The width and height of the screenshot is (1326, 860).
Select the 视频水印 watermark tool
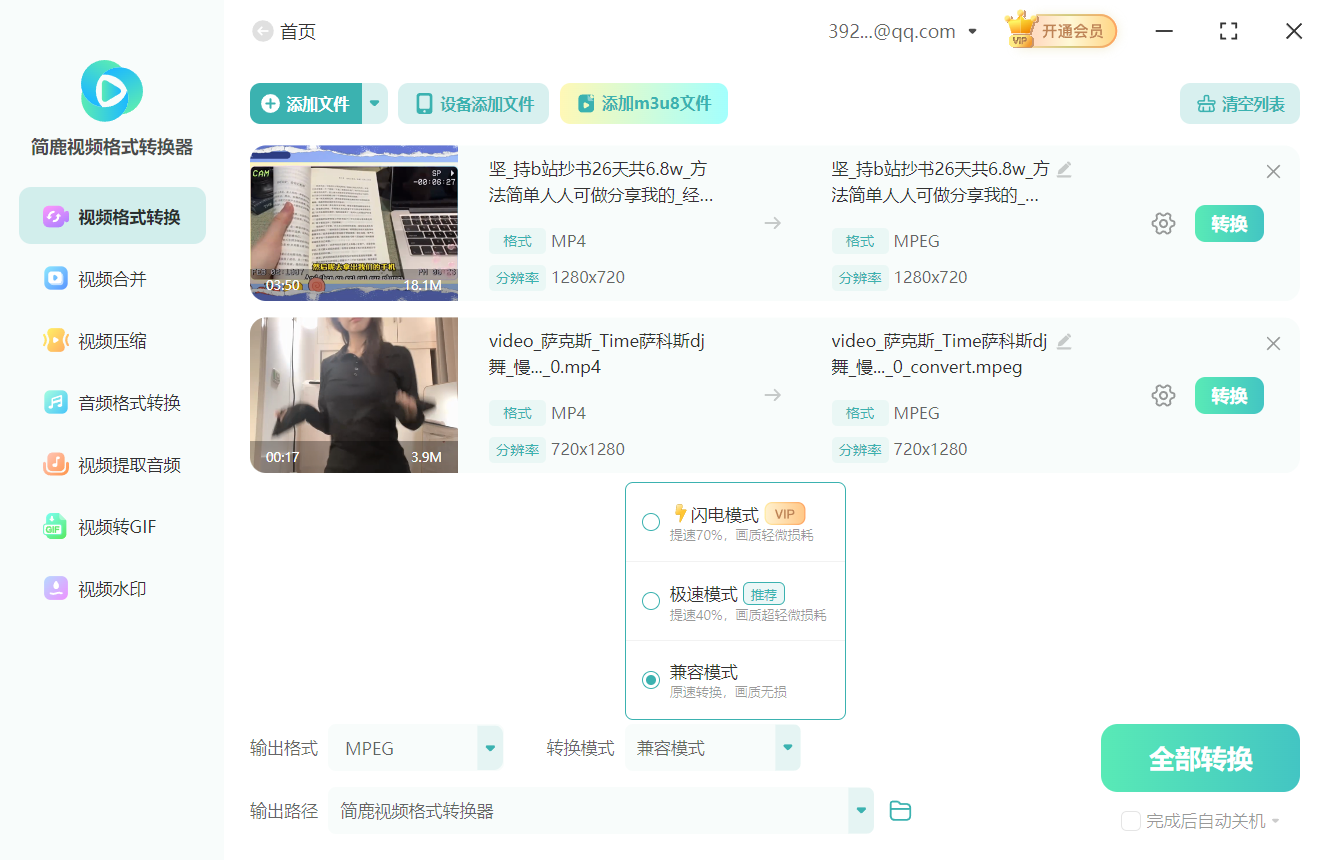point(112,589)
